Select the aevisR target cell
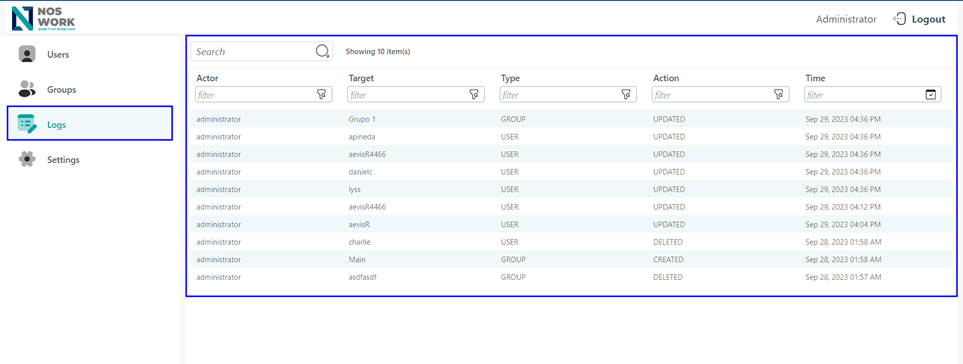The width and height of the screenshot is (963, 364). coord(359,225)
